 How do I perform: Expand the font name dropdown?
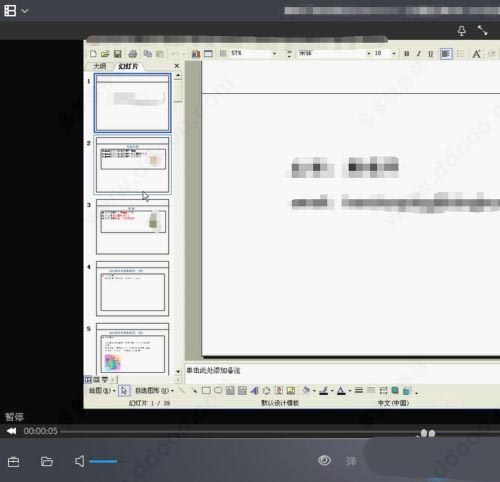pos(369,54)
